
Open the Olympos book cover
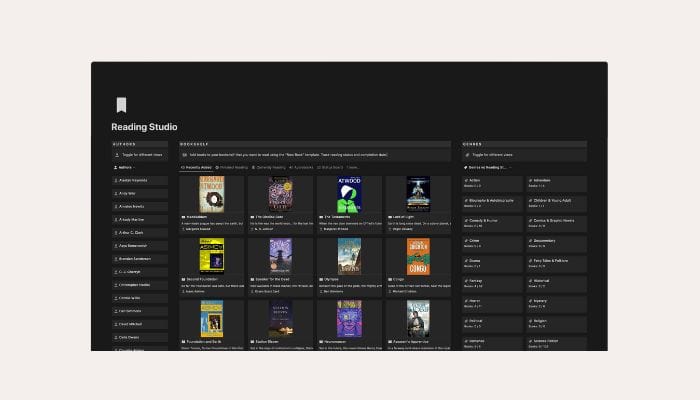coord(349,256)
